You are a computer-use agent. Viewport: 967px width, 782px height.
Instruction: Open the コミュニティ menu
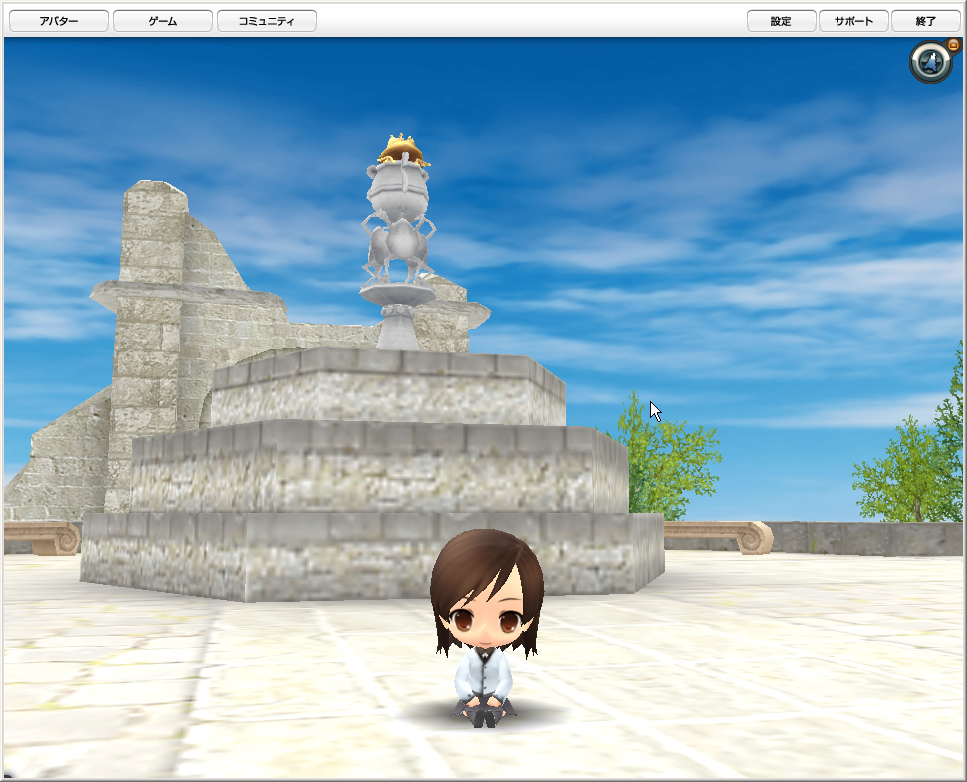266,21
